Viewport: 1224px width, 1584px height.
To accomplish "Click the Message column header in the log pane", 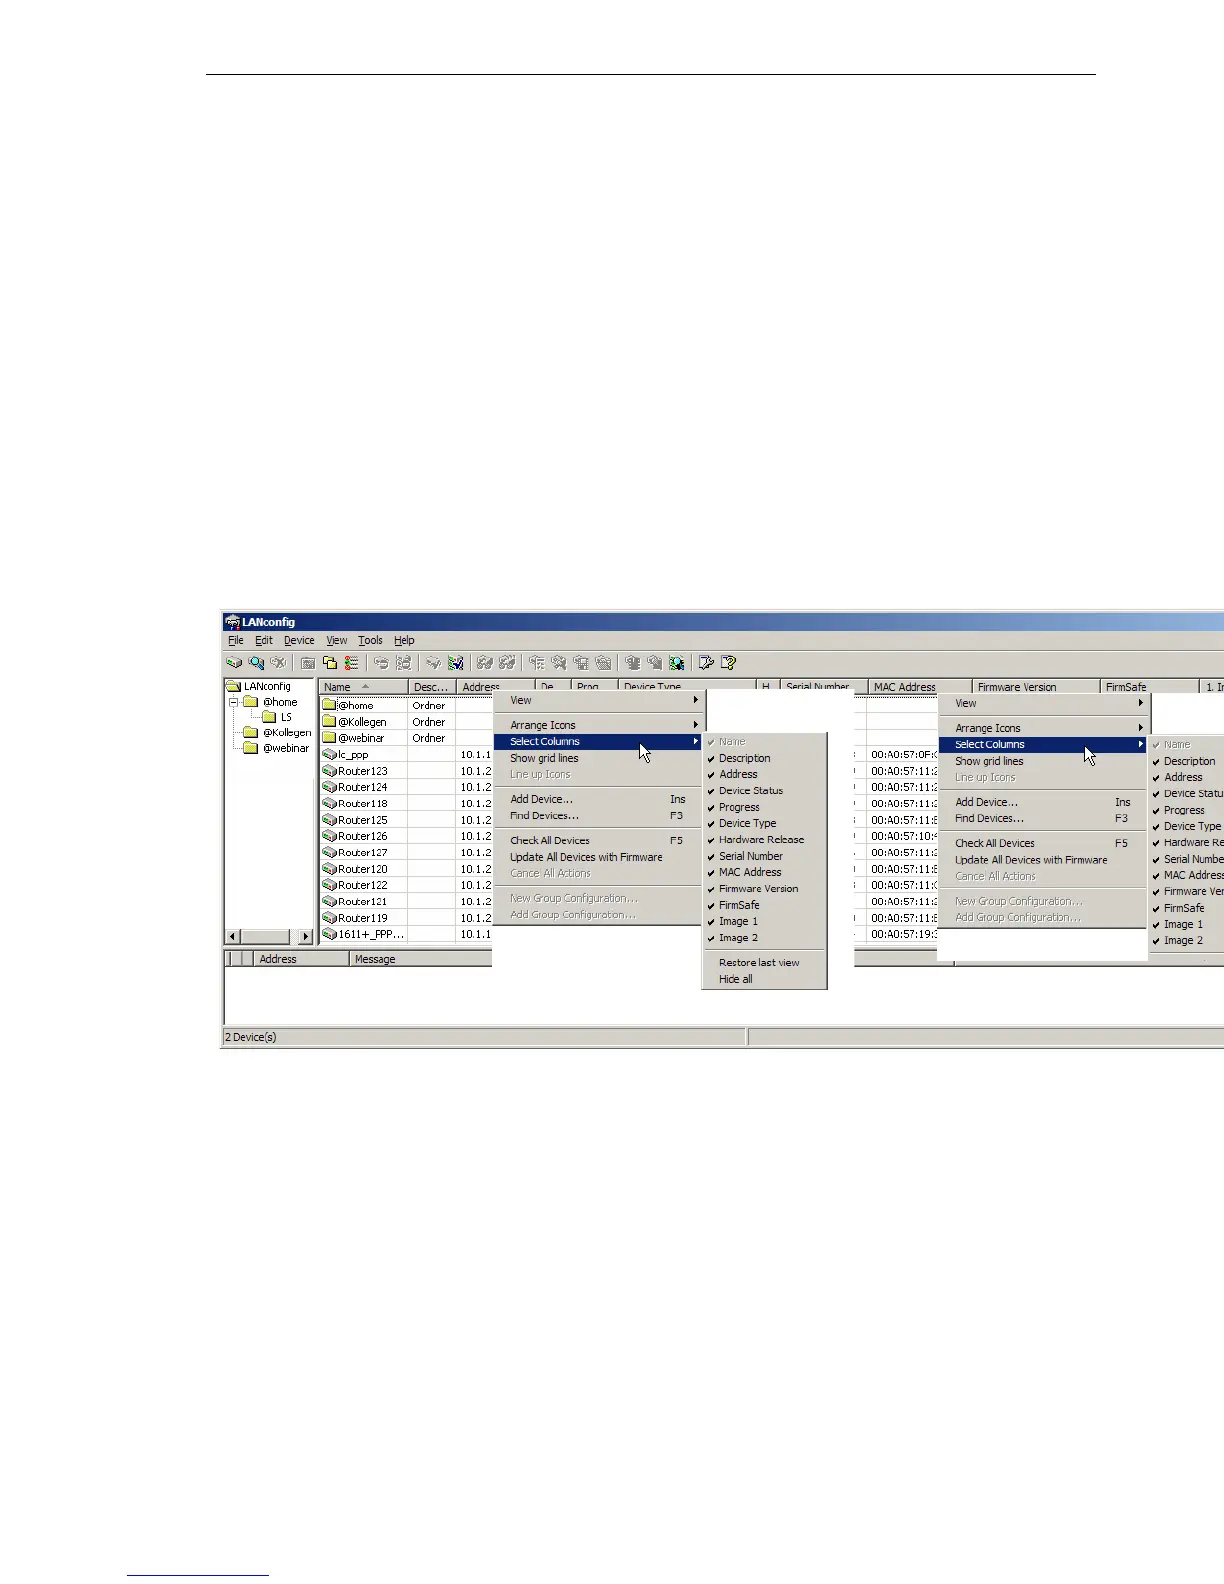I will coord(421,959).
